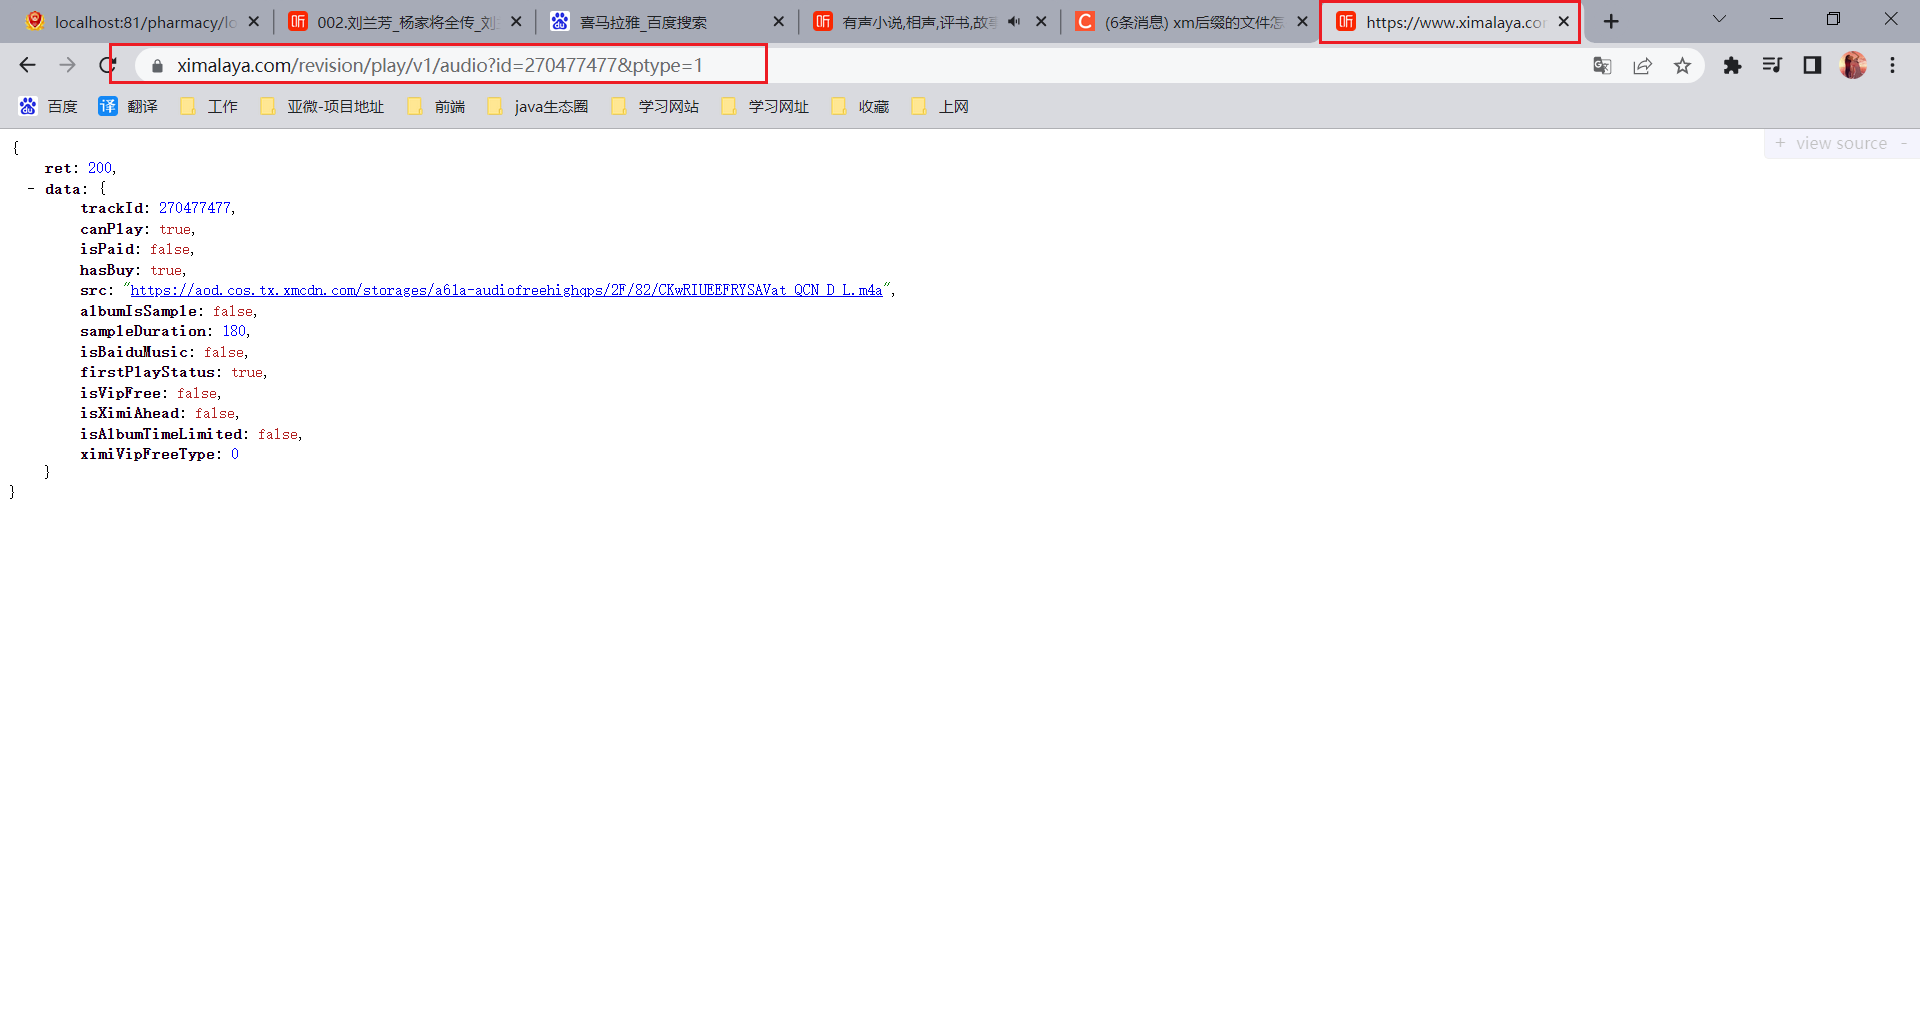Open 亚微-项目地址 bookmark folder
1920x1020 pixels.
(322, 106)
